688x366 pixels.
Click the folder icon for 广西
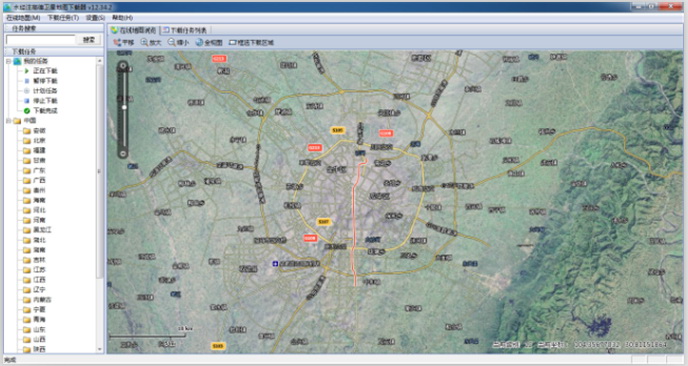[27, 180]
